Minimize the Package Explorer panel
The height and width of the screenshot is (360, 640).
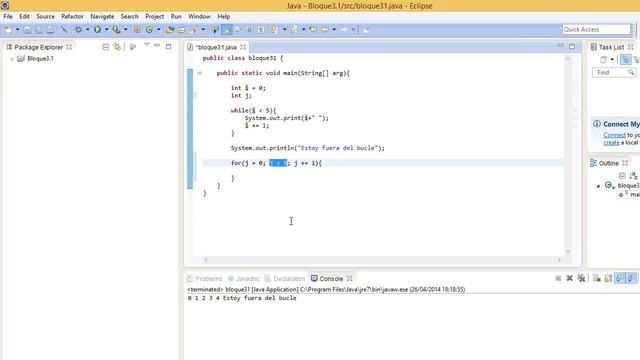[157, 46]
